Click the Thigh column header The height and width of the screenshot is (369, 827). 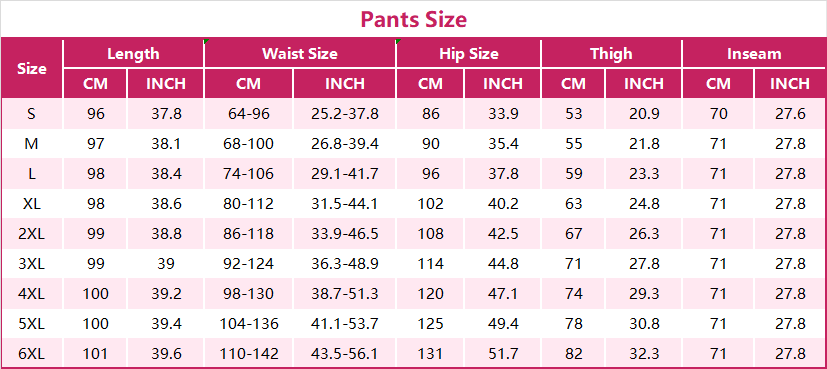tap(611, 53)
